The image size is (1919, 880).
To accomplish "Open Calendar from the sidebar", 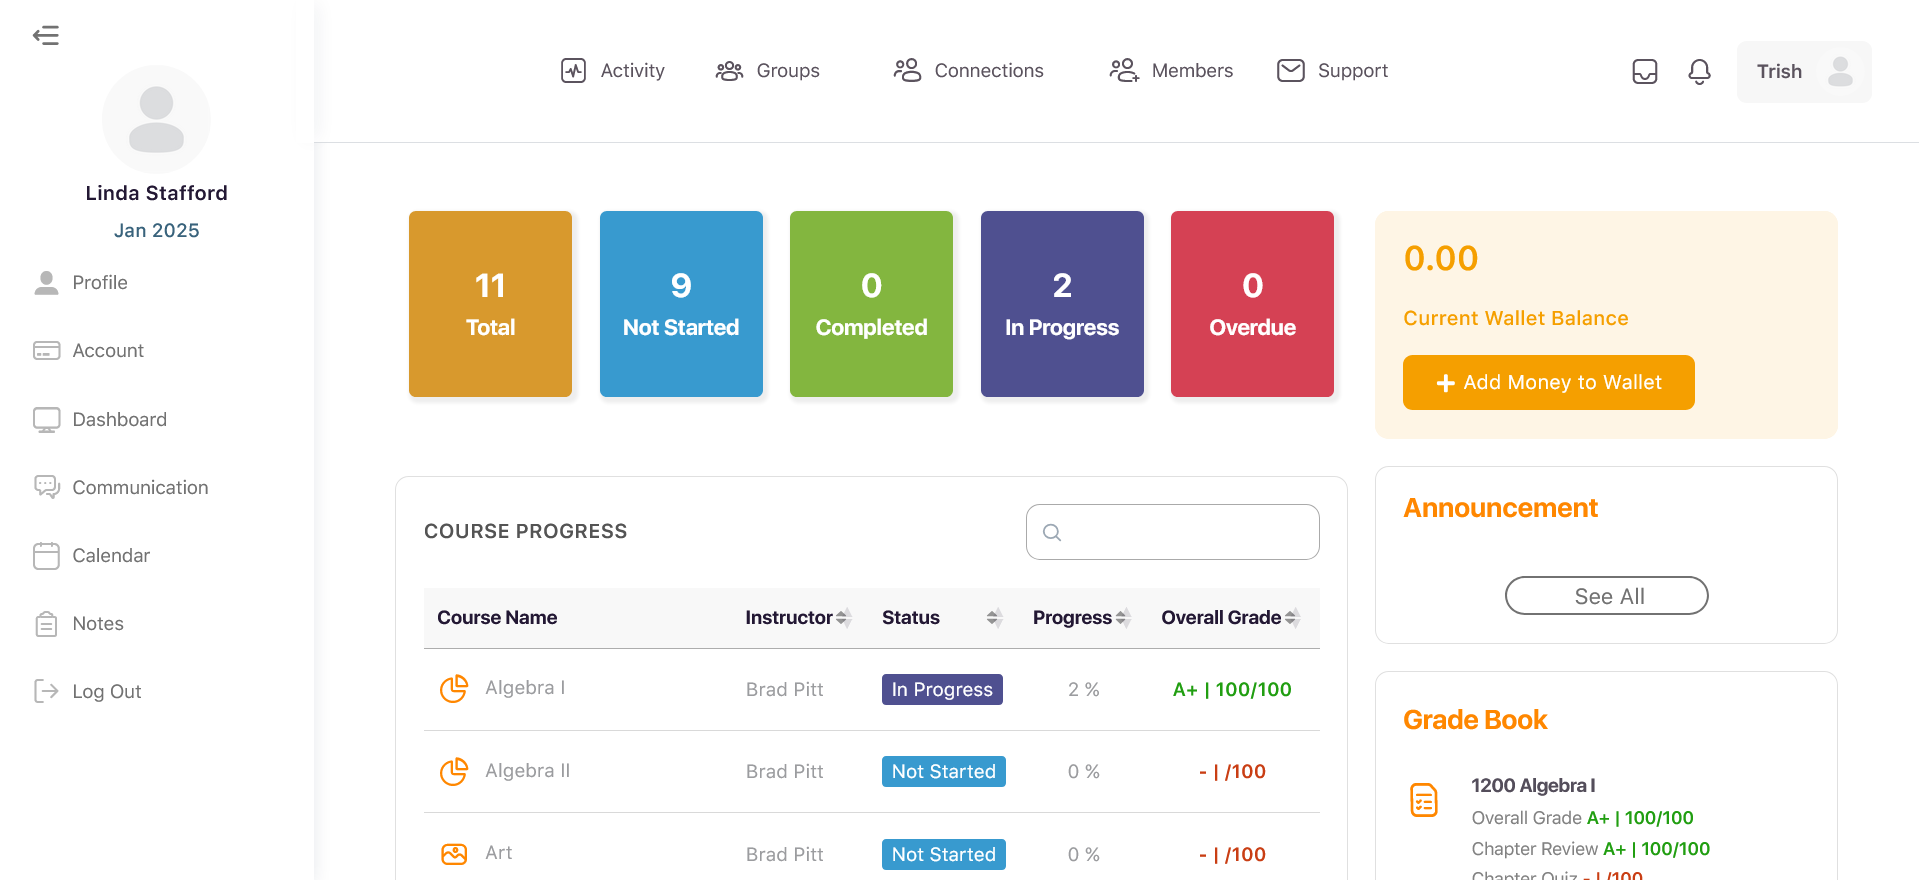I will coord(110,555).
